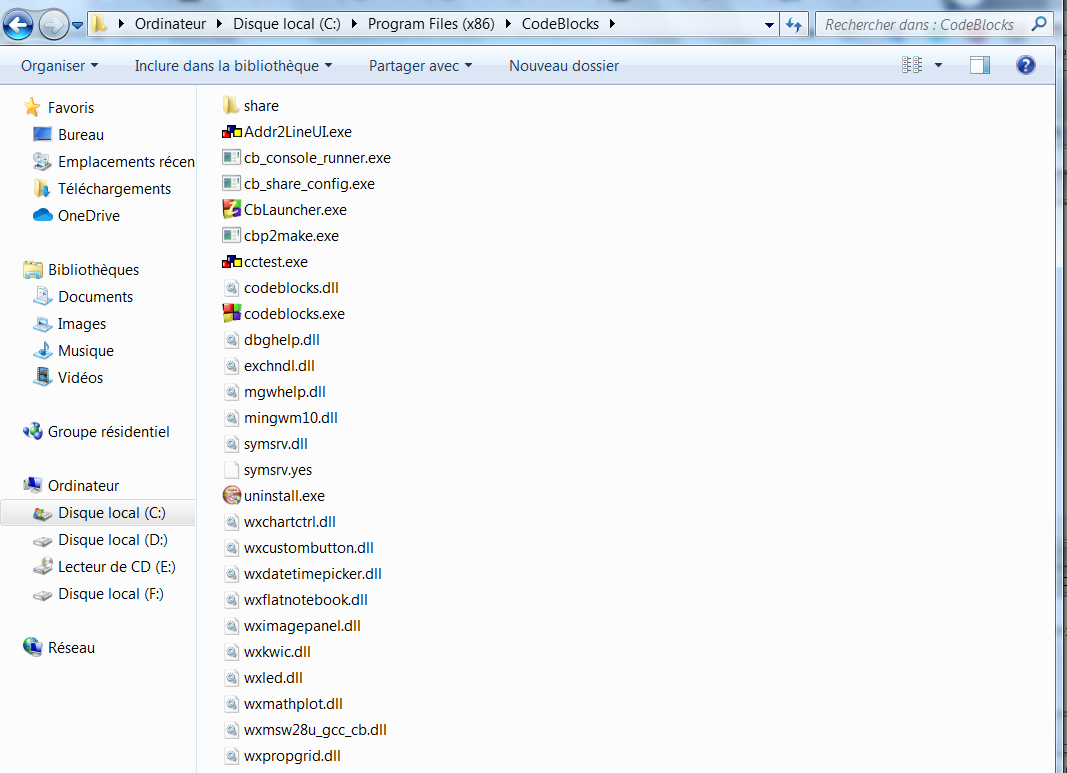Open Téléchargements in Favoris
Viewport: 1067px width, 773px height.
tap(114, 189)
